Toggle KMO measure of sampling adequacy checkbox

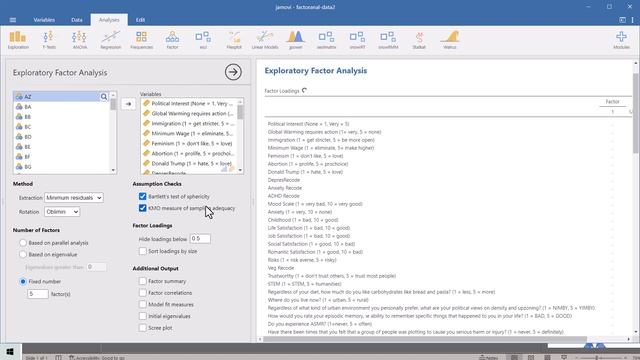(142, 208)
